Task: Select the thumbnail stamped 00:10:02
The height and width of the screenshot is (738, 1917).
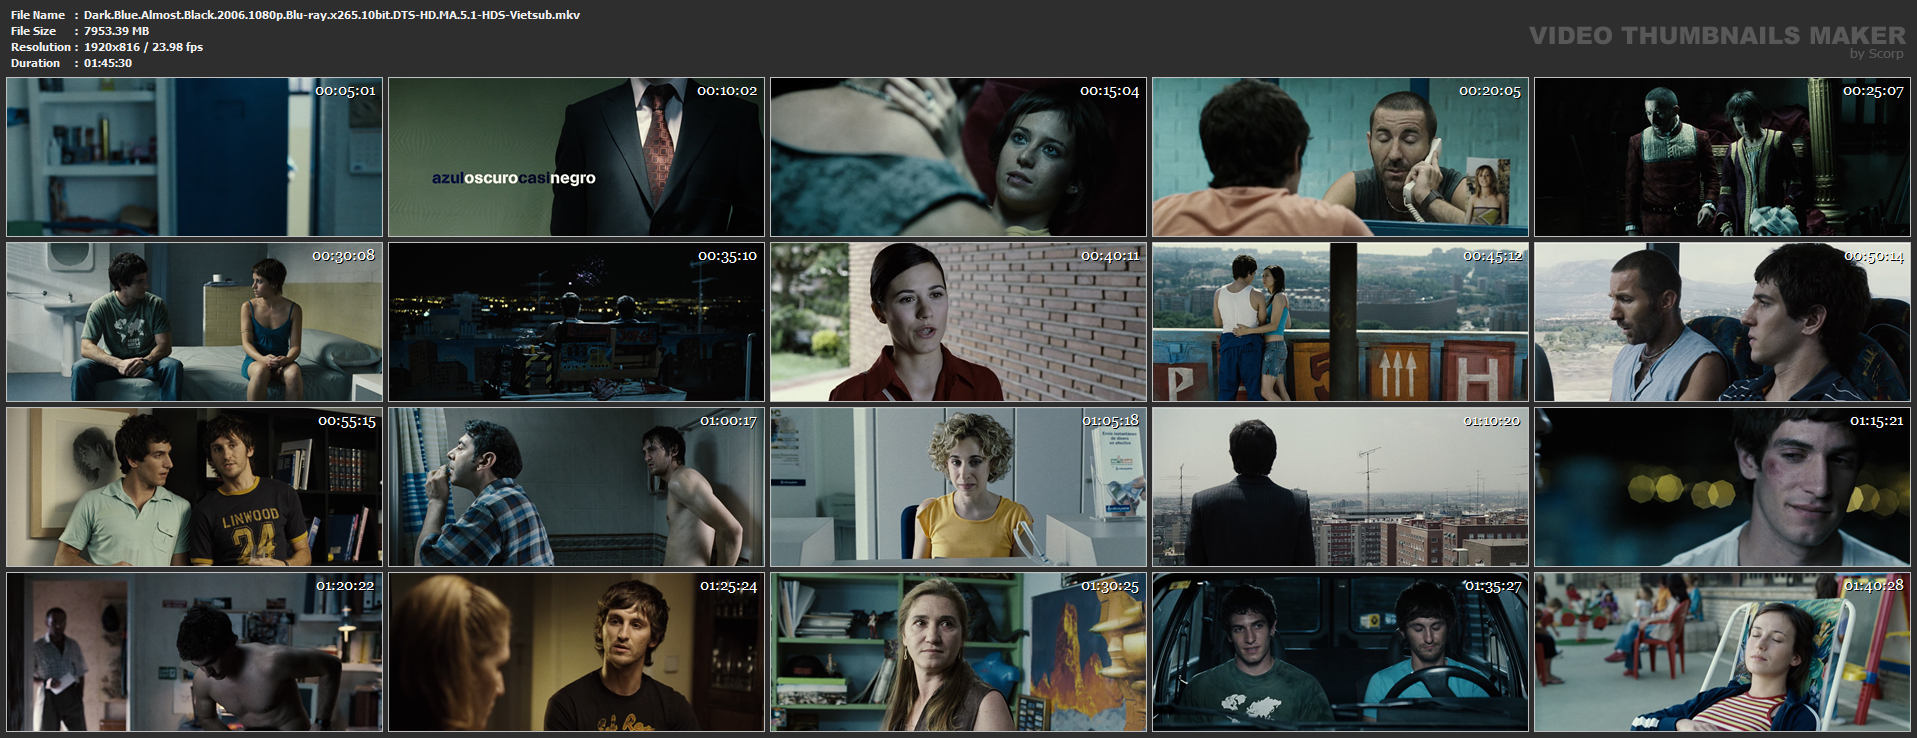Action: pyautogui.click(x=576, y=157)
